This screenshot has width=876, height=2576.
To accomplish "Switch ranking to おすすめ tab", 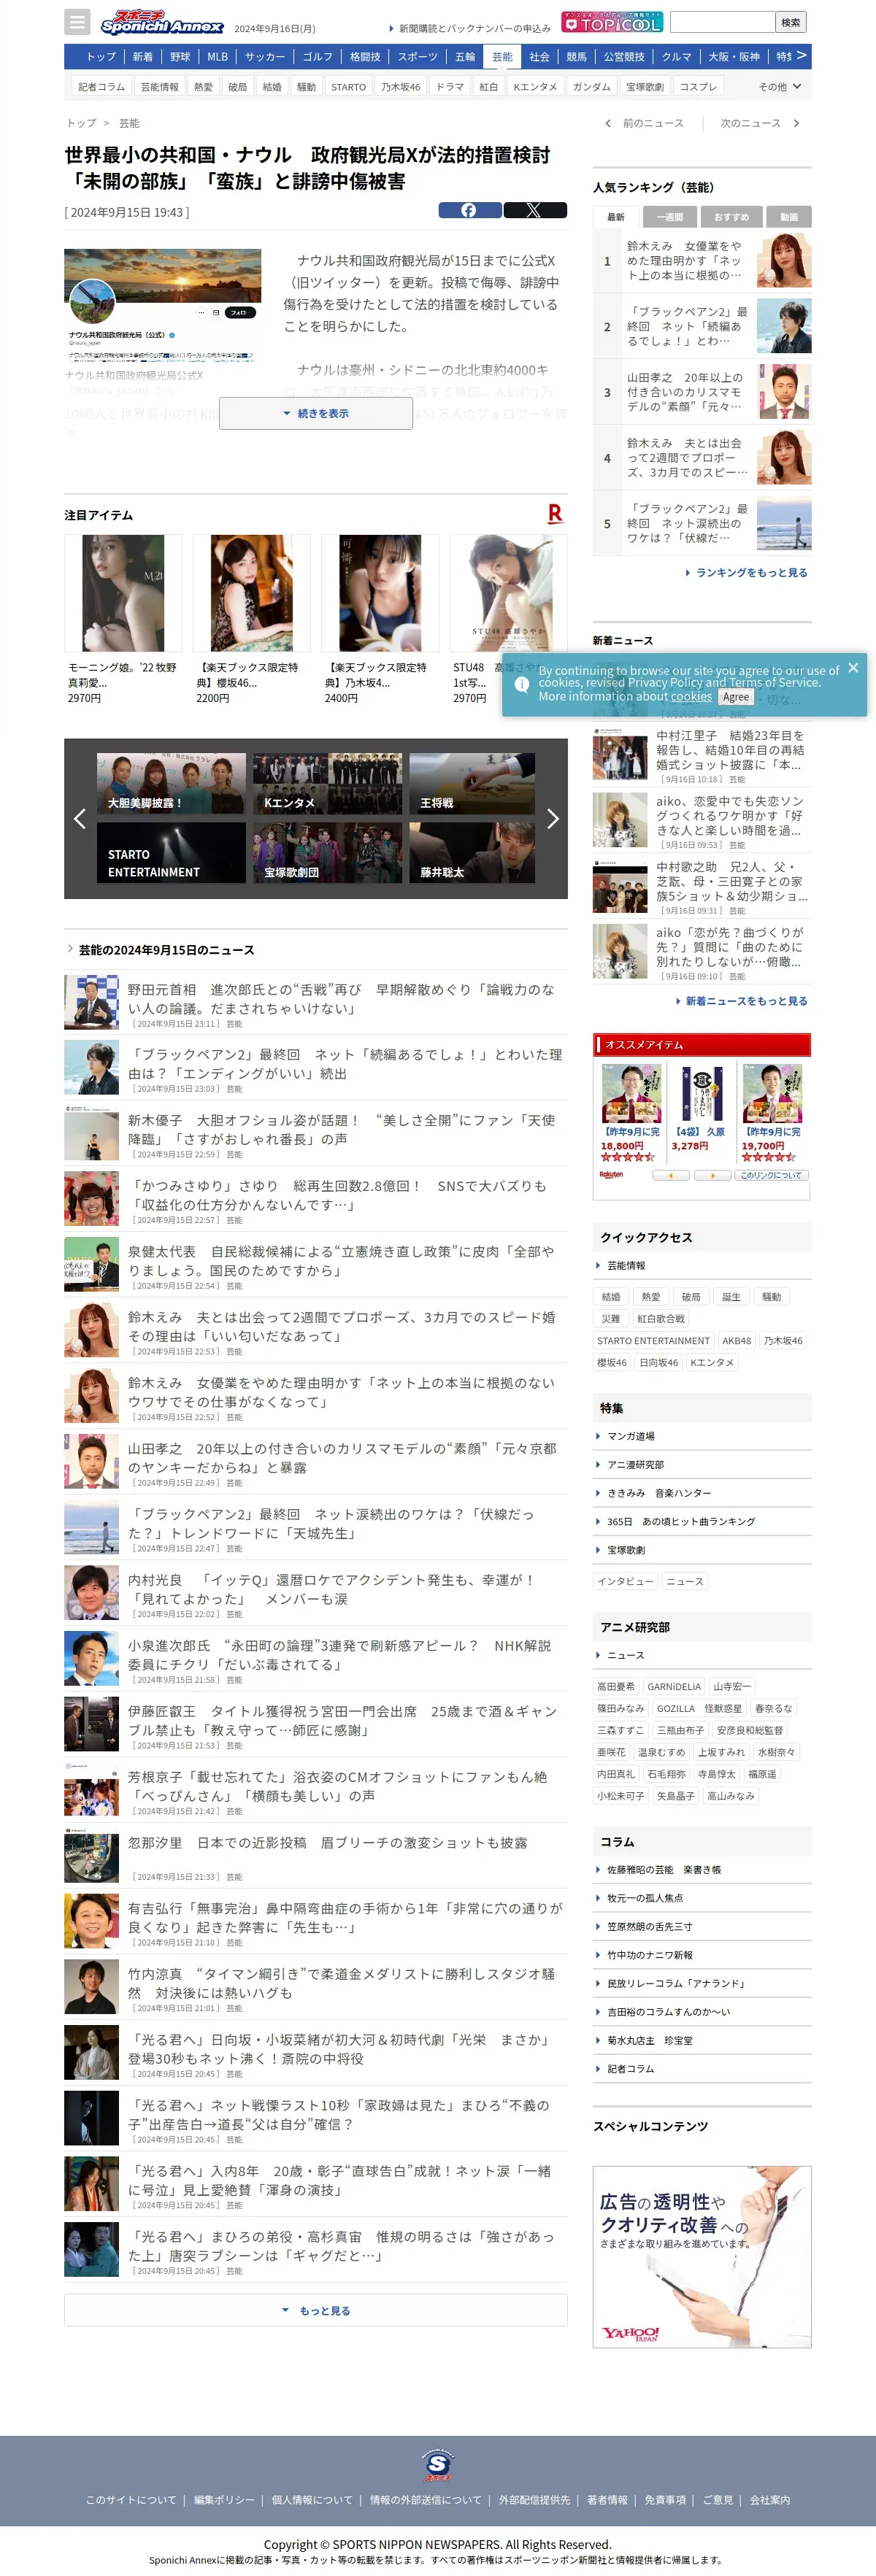I will point(731,216).
